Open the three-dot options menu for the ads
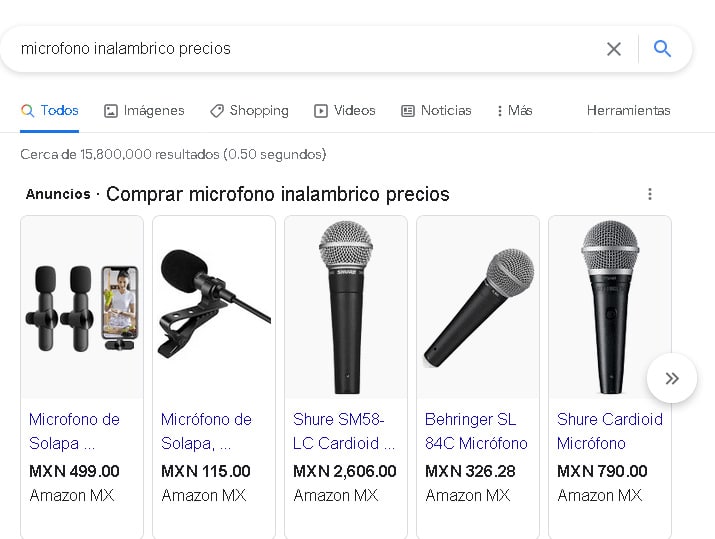 pyautogui.click(x=650, y=194)
